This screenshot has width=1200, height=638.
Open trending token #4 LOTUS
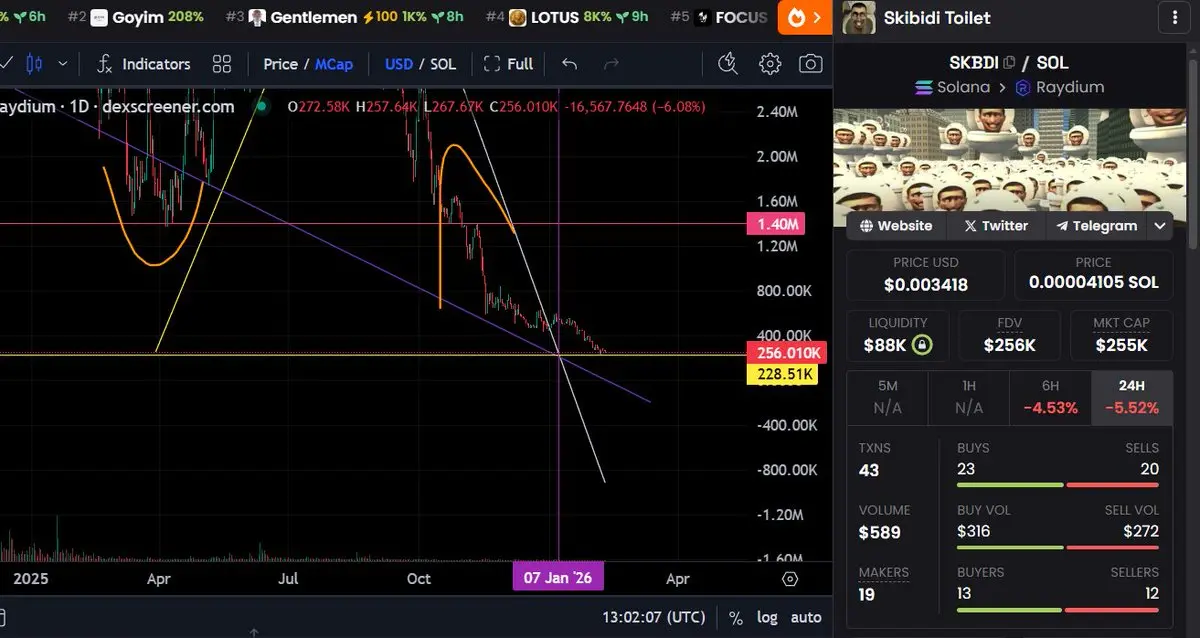point(567,17)
